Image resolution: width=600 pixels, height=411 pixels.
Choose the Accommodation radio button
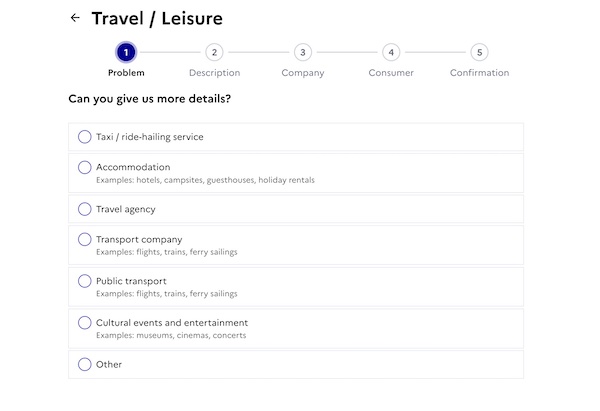click(85, 167)
